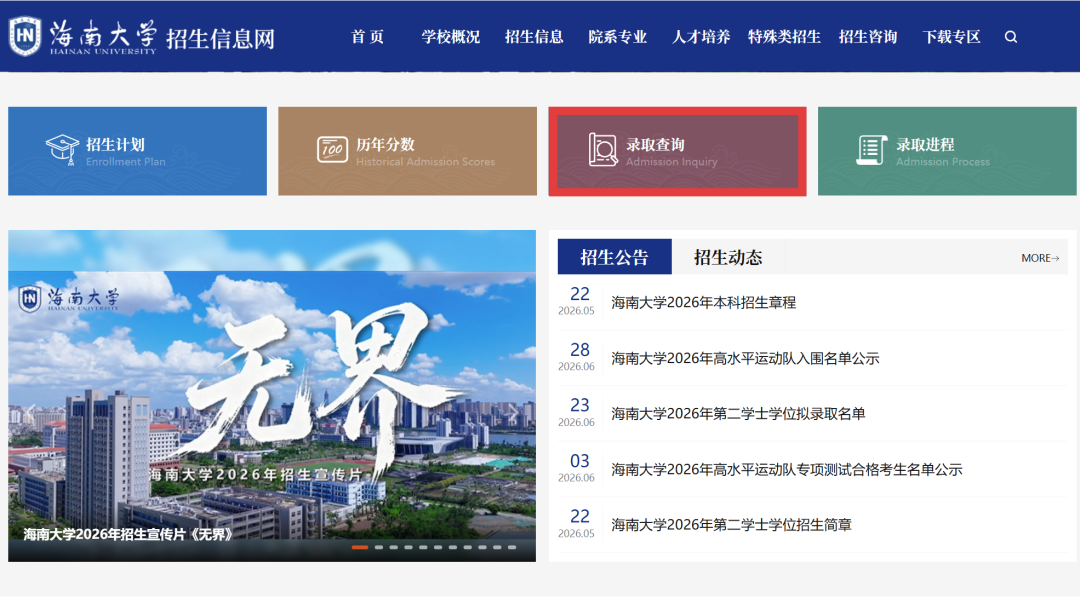Open 高水平运动队专项测试合格考生名单公示 announcement

click(787, 469)
